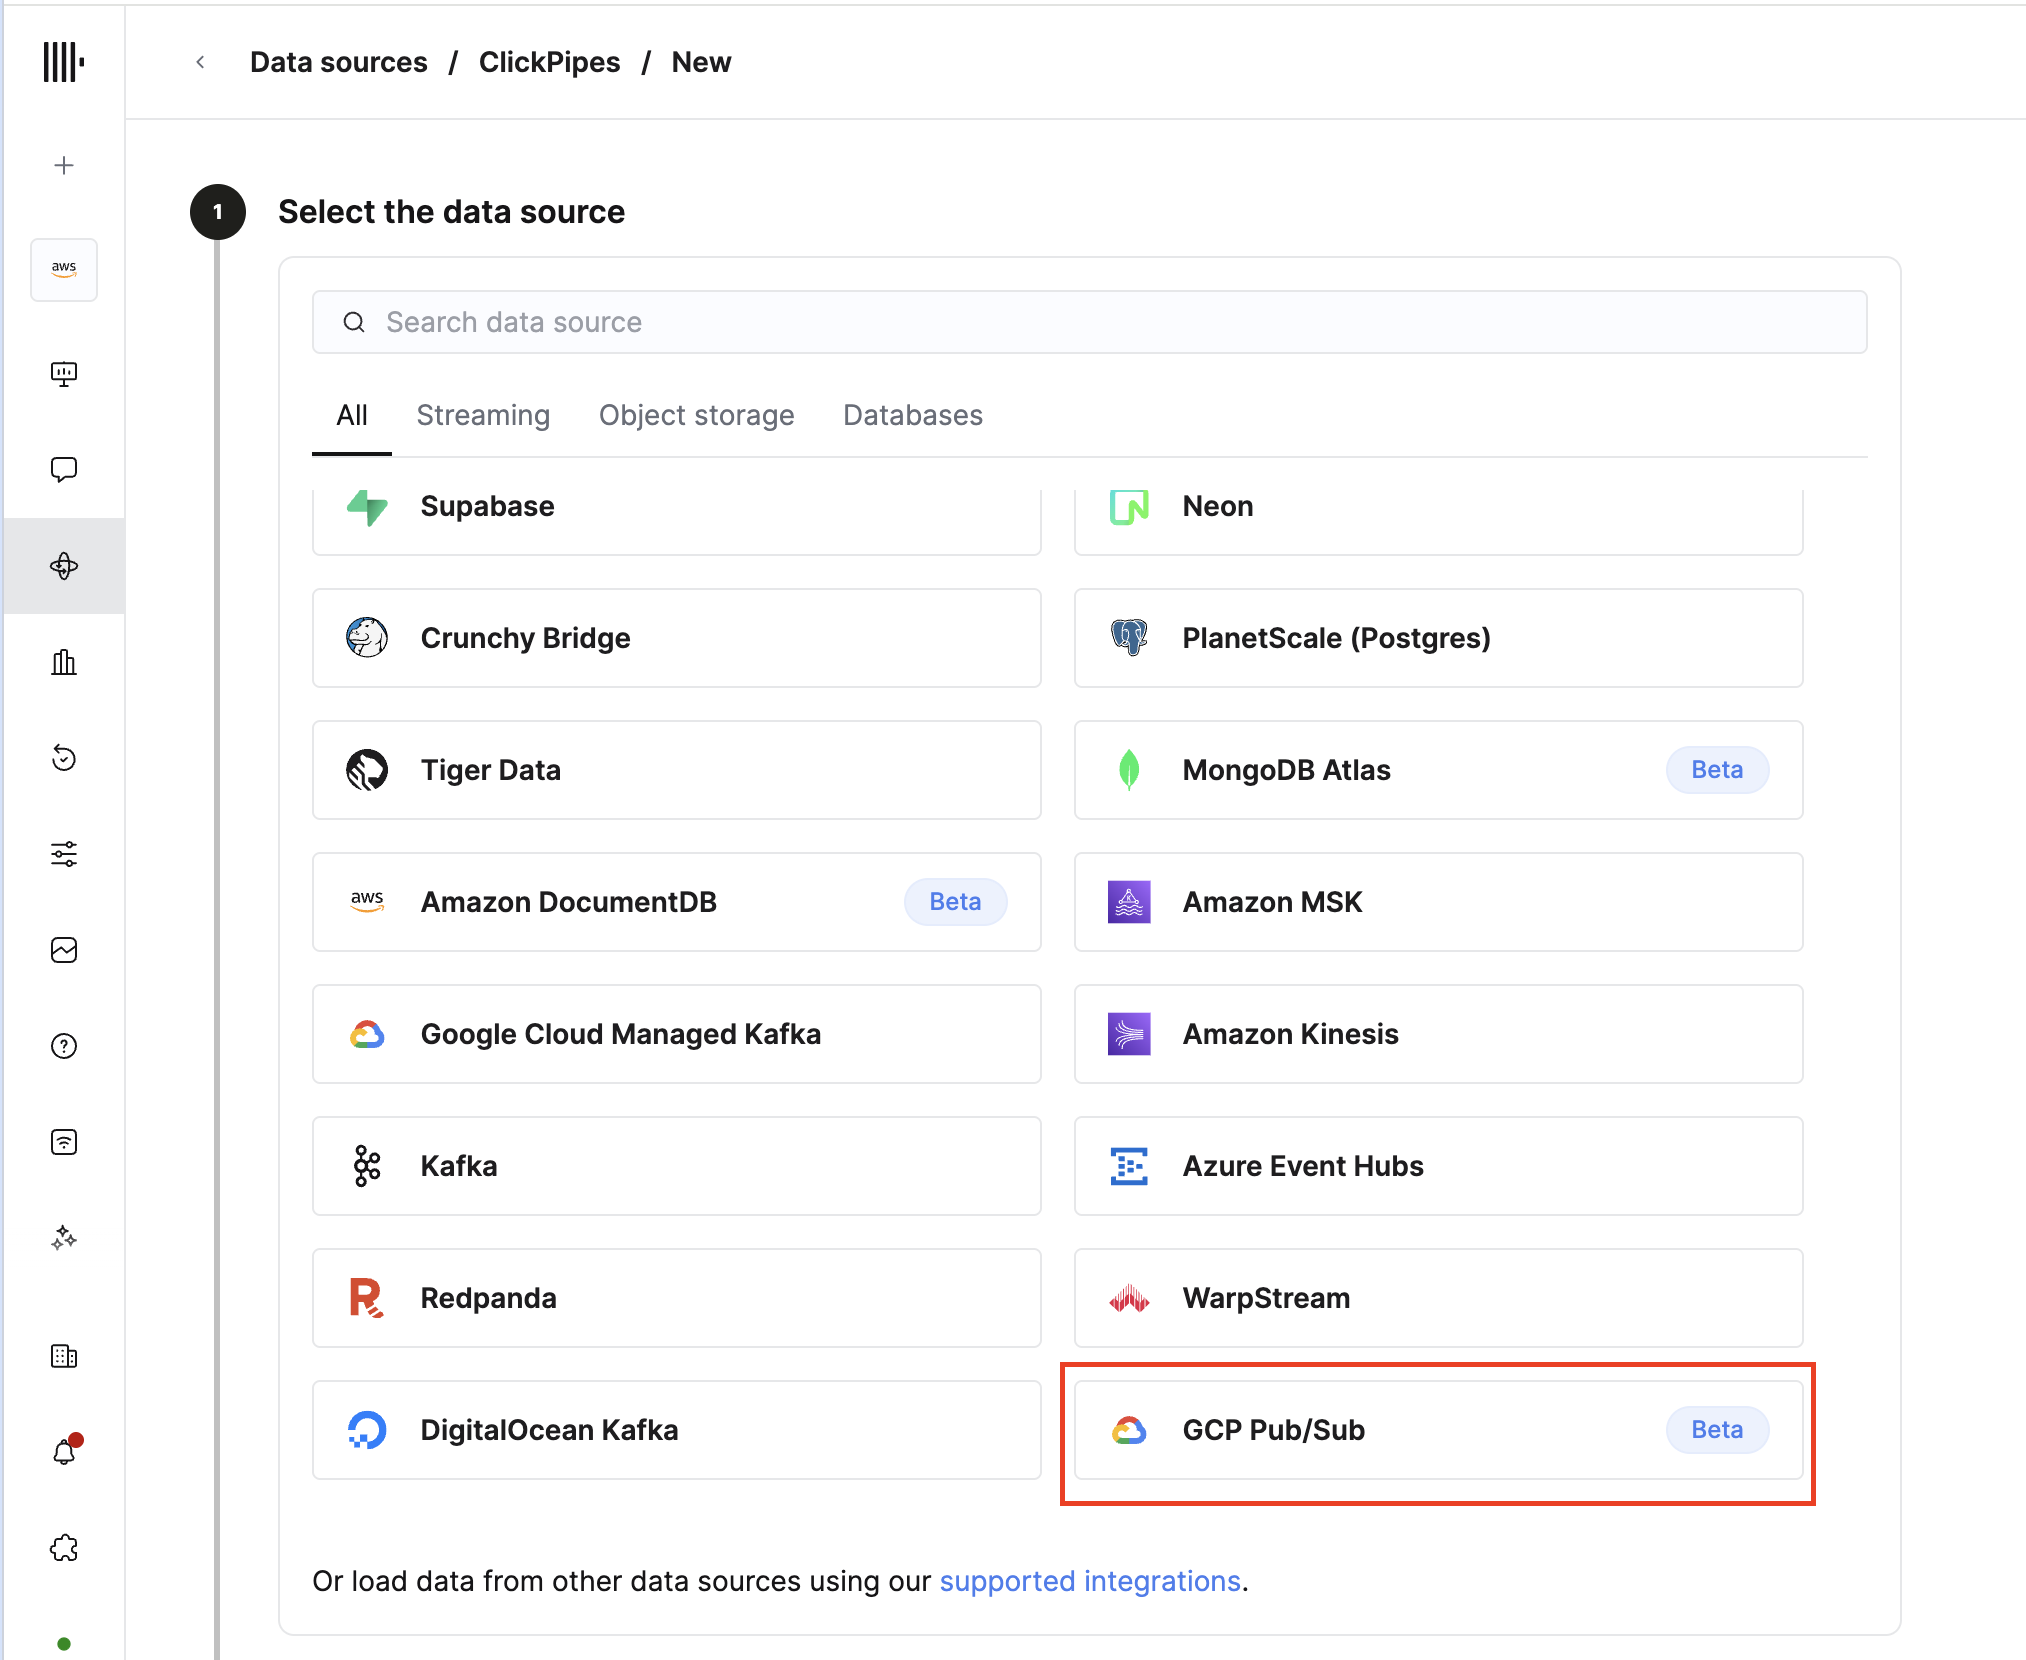This screenshot has height=1660, width=2026.
Task: Select the Kafka data source card
Action: [677, 1166]
